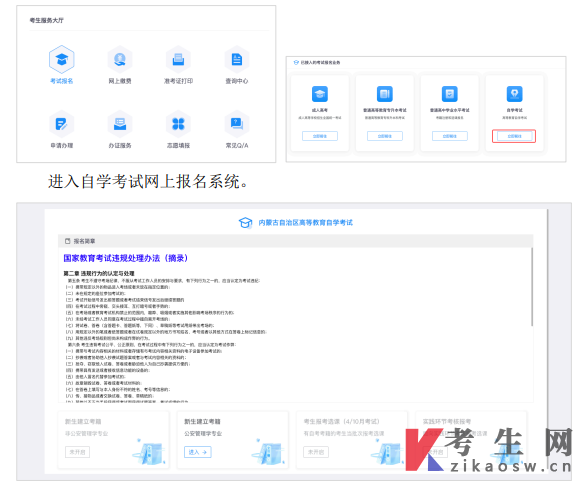The width and height of the screenshot is (587, 485).
Task: Click the 考试报名 label text
Action: [x=62, y=81]
